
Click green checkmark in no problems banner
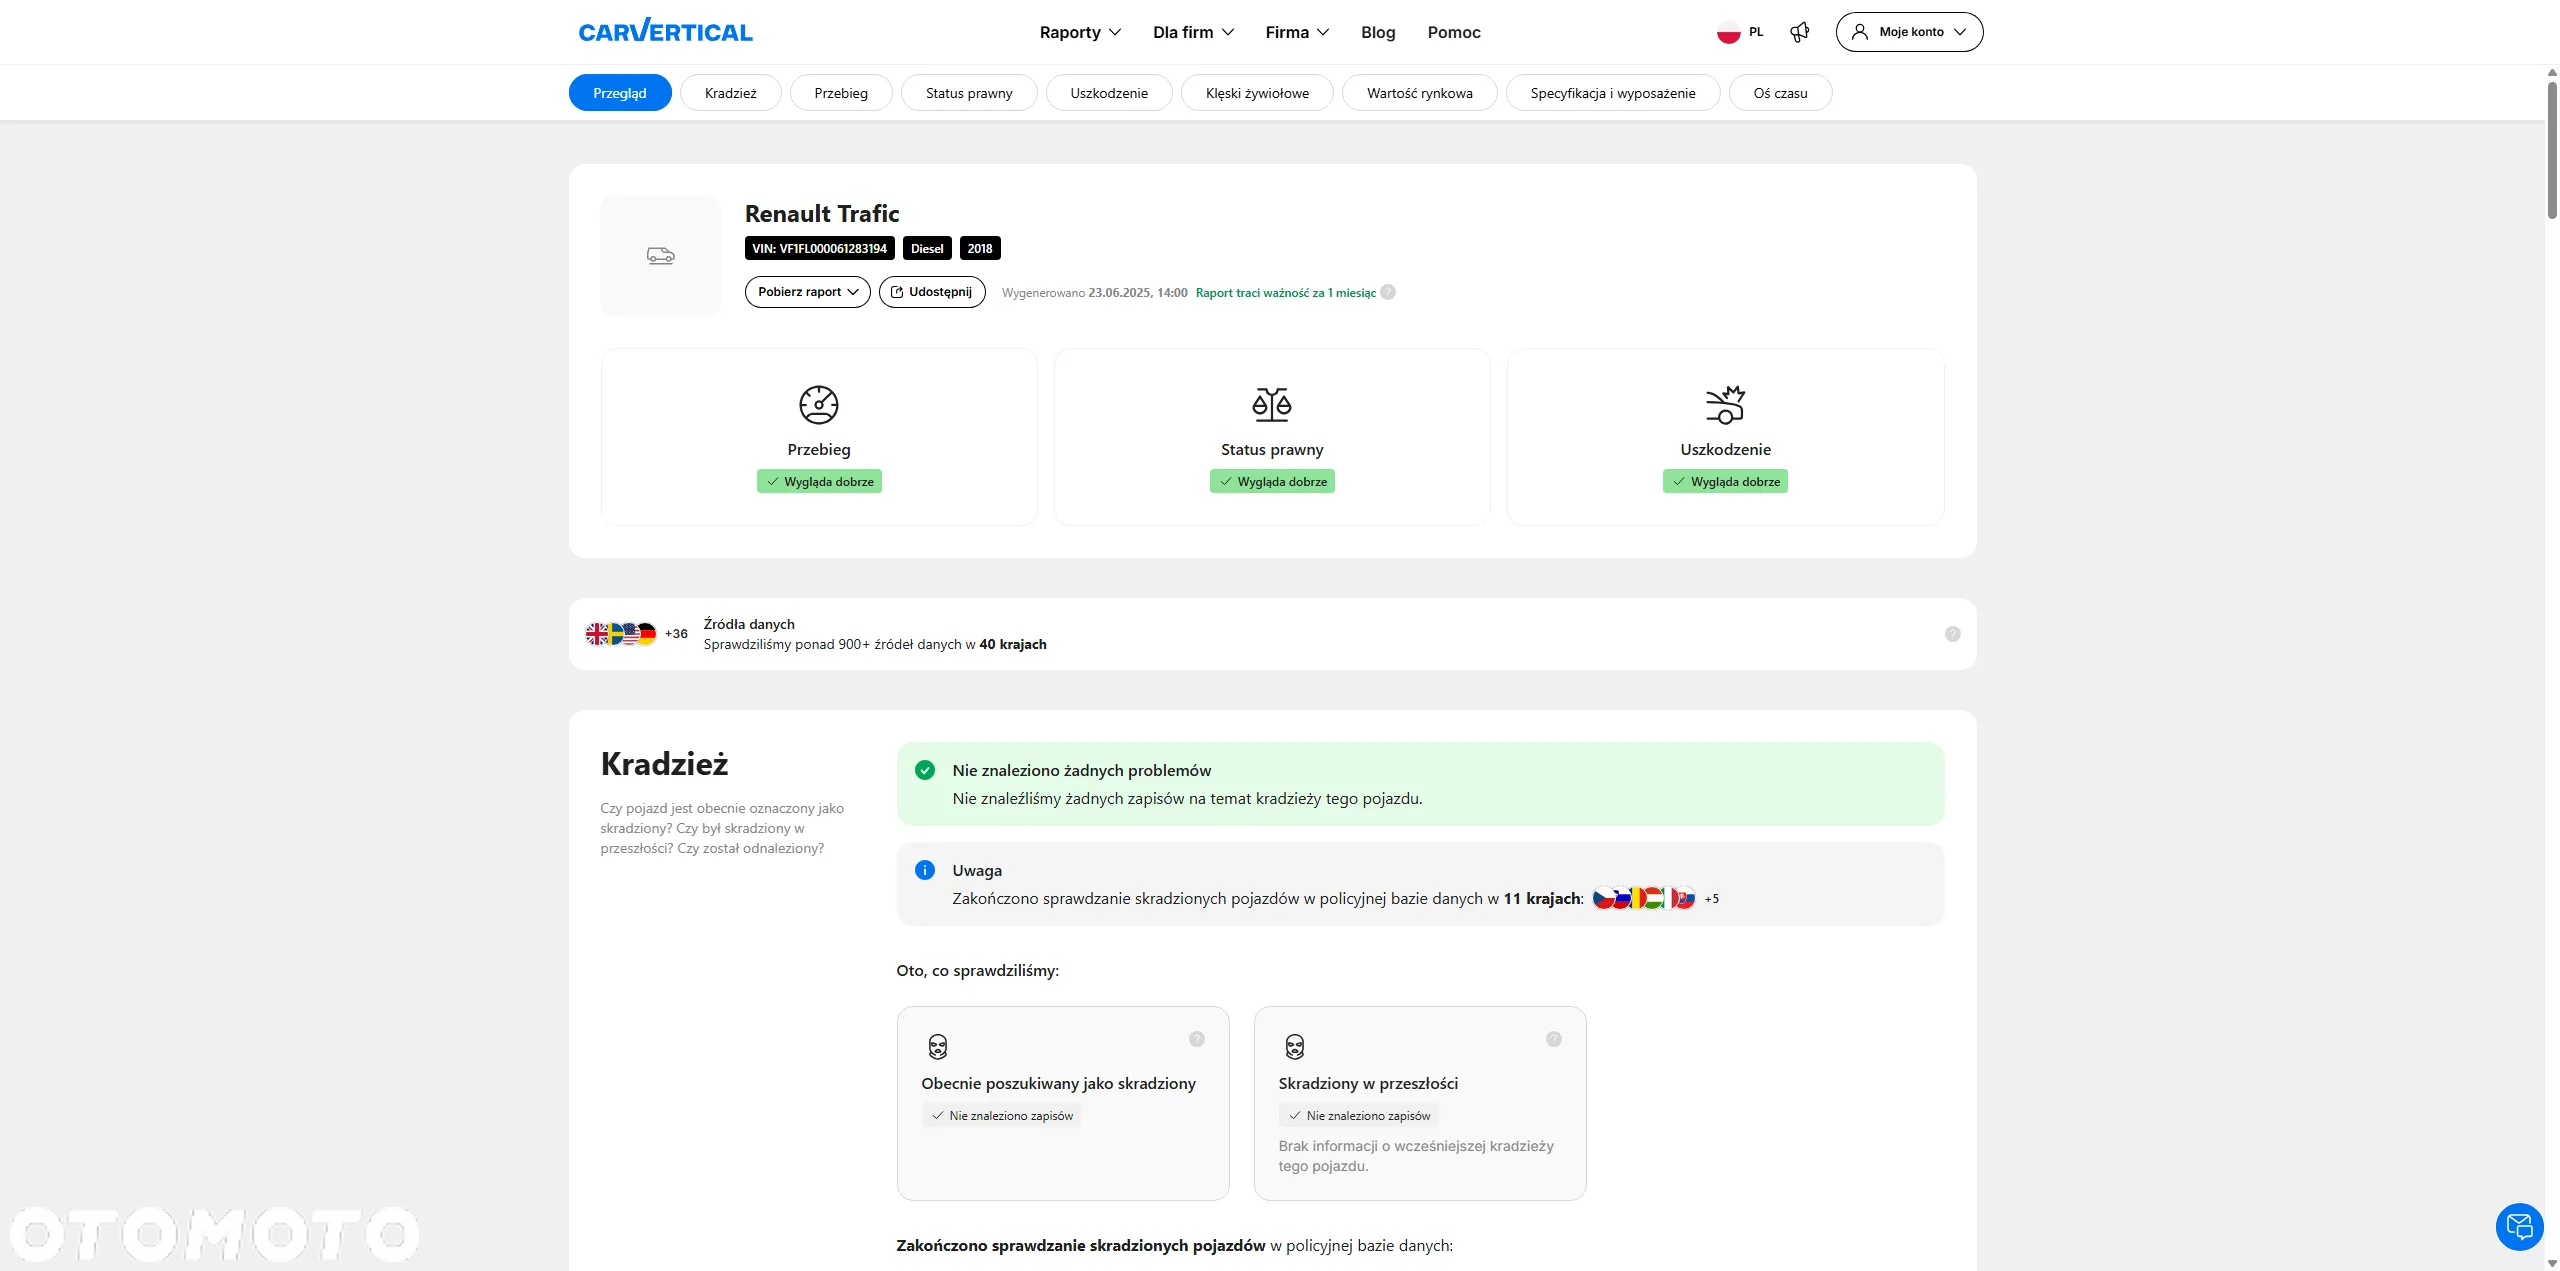click(x=925, y=770)
